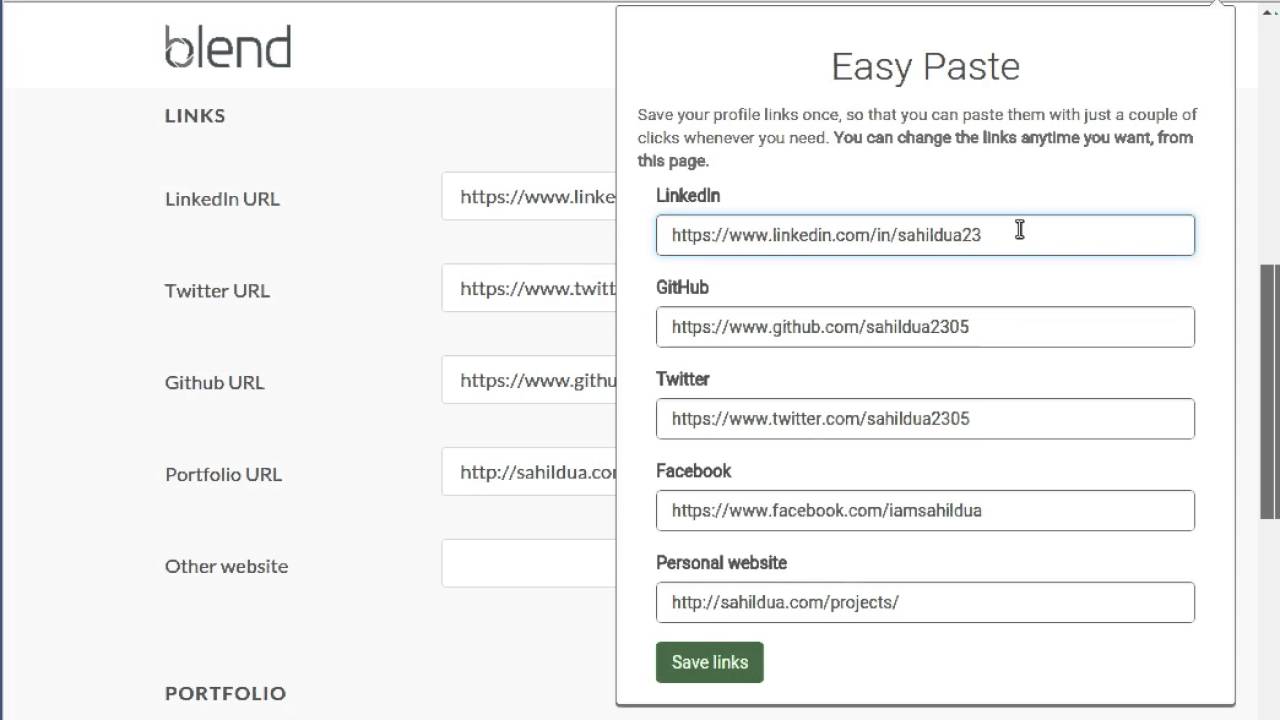This screenshot has width=1280, height=720.
Task: Click the 'Twitter URL' label
Action: (217, 290)
